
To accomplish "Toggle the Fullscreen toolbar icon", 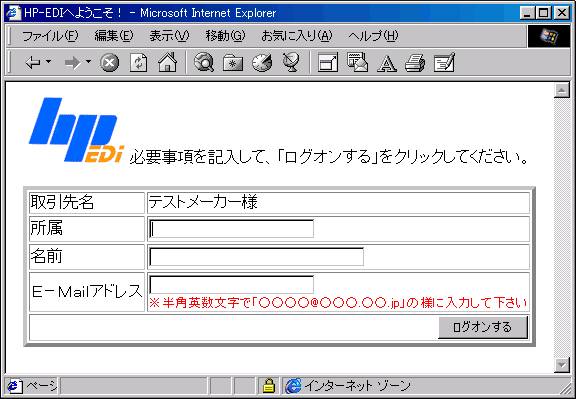I will [x=328, y=62].
